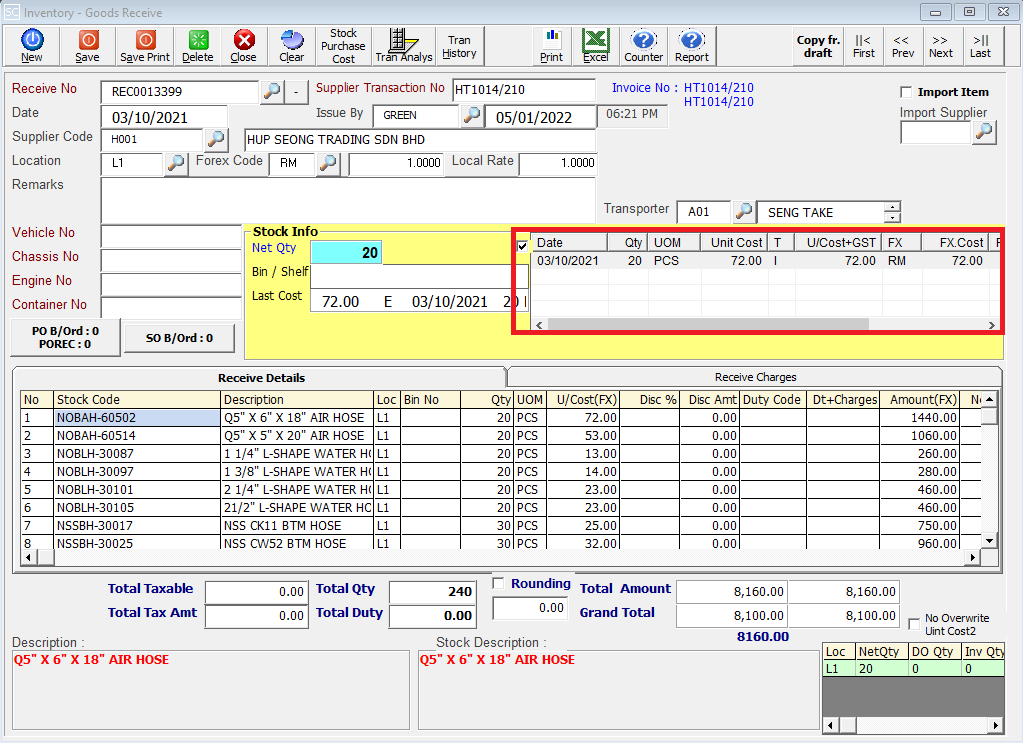Toggle checkbox in stock cost history header
1023x743 pixels.
tap(523, 246)
